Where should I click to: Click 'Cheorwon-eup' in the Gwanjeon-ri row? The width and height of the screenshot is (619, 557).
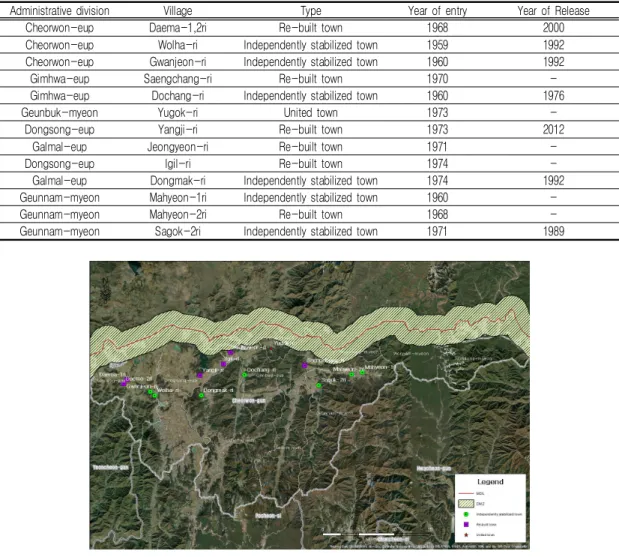60,62
